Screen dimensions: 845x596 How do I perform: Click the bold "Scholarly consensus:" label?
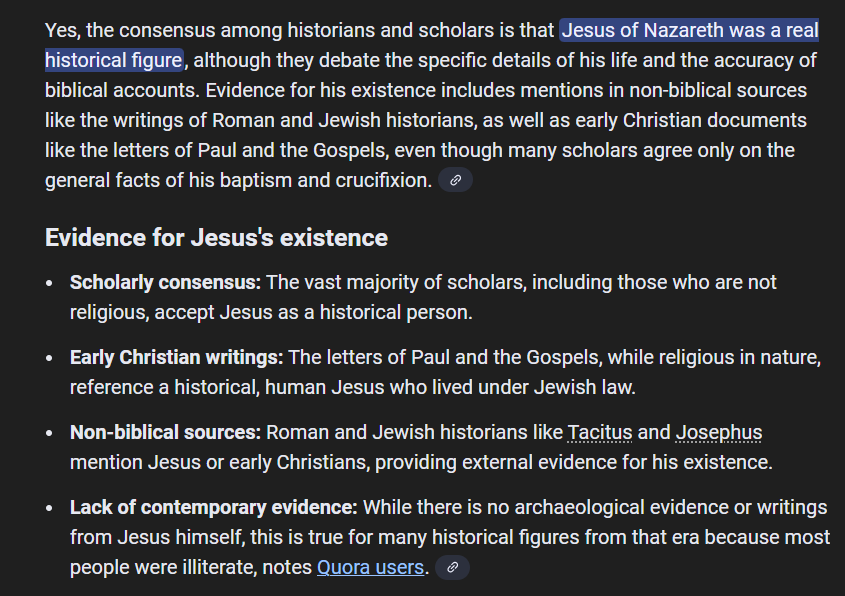(165, 282)
